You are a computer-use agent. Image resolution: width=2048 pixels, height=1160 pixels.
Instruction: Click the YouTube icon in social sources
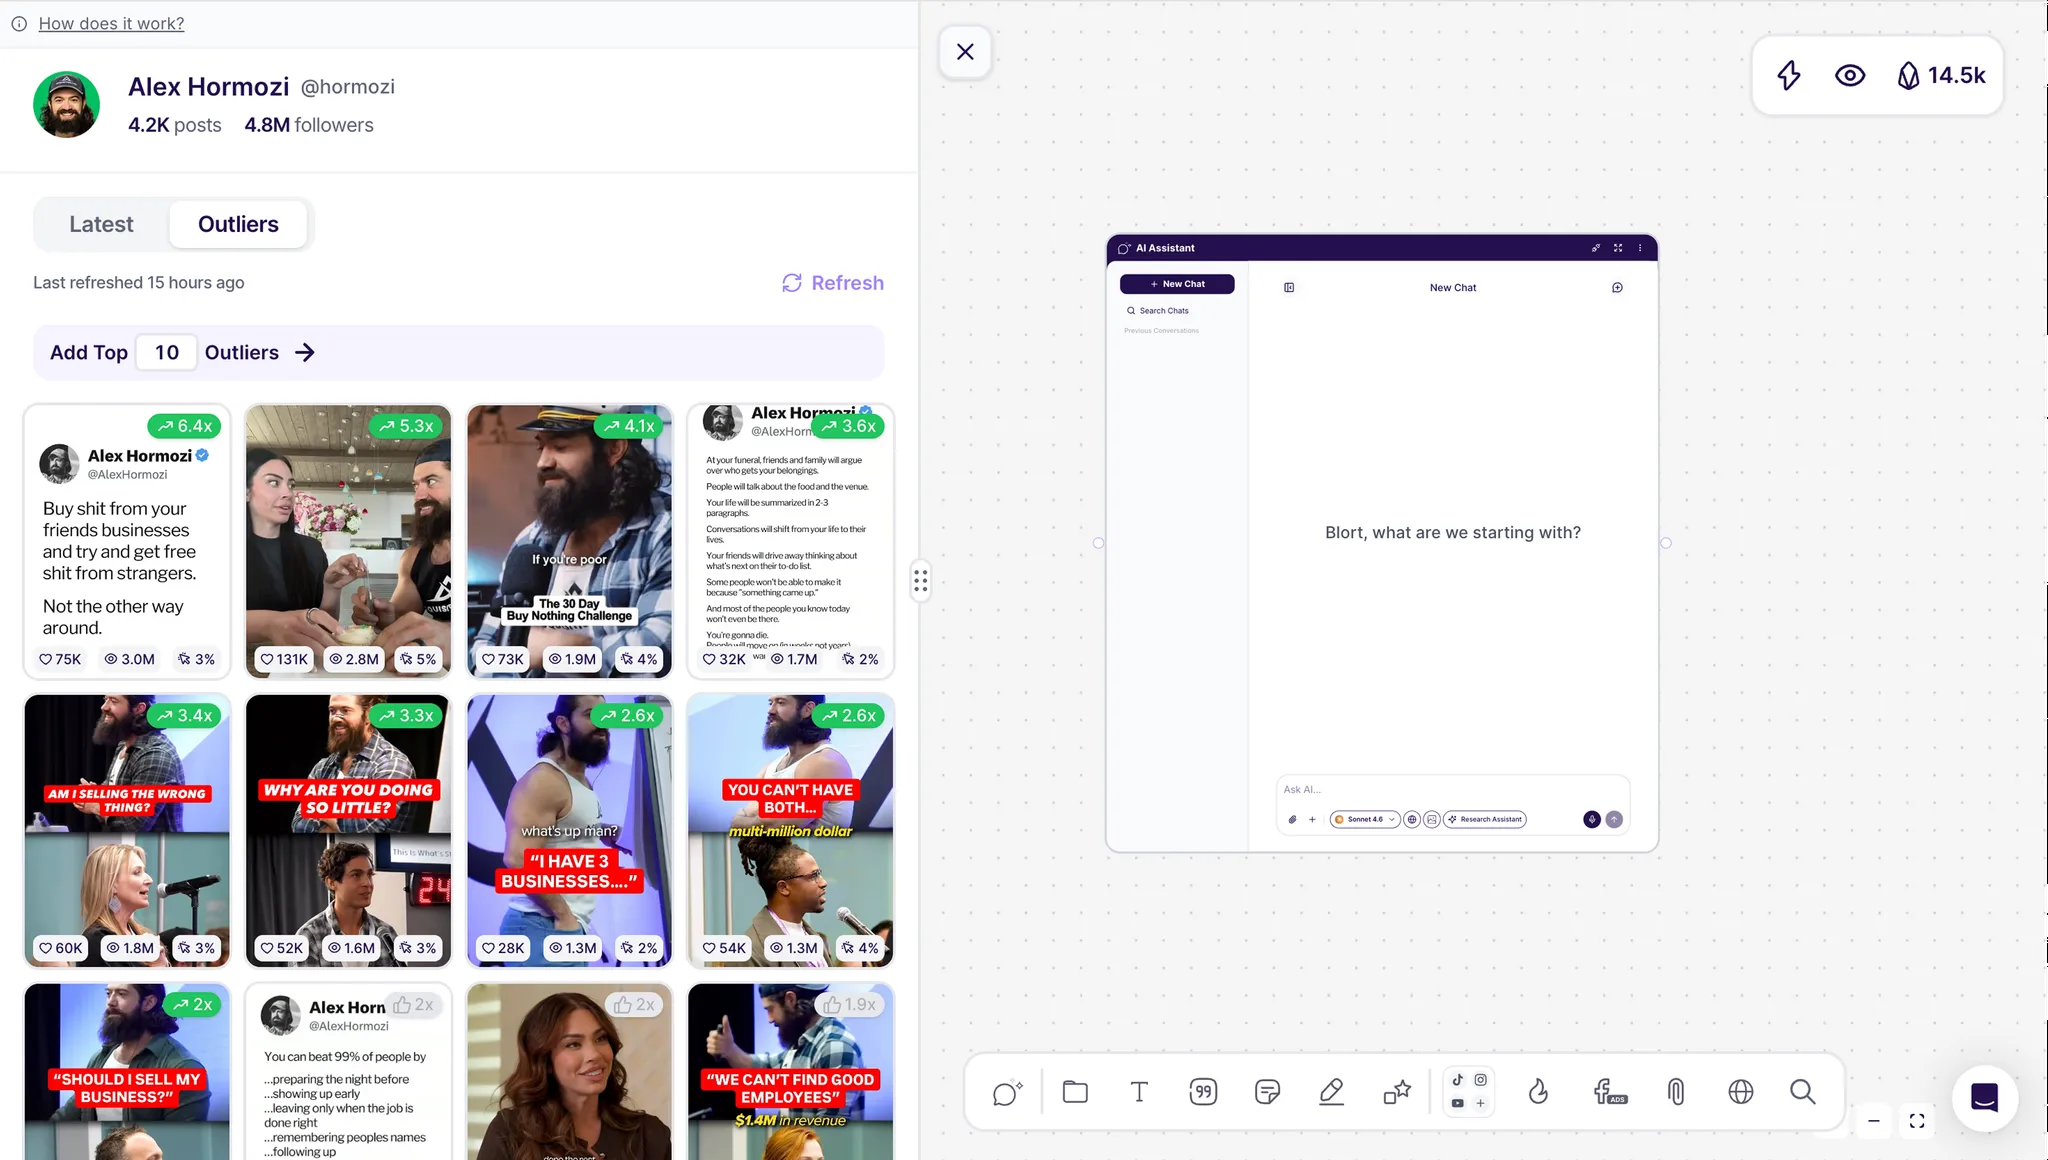[1458, 1104]
